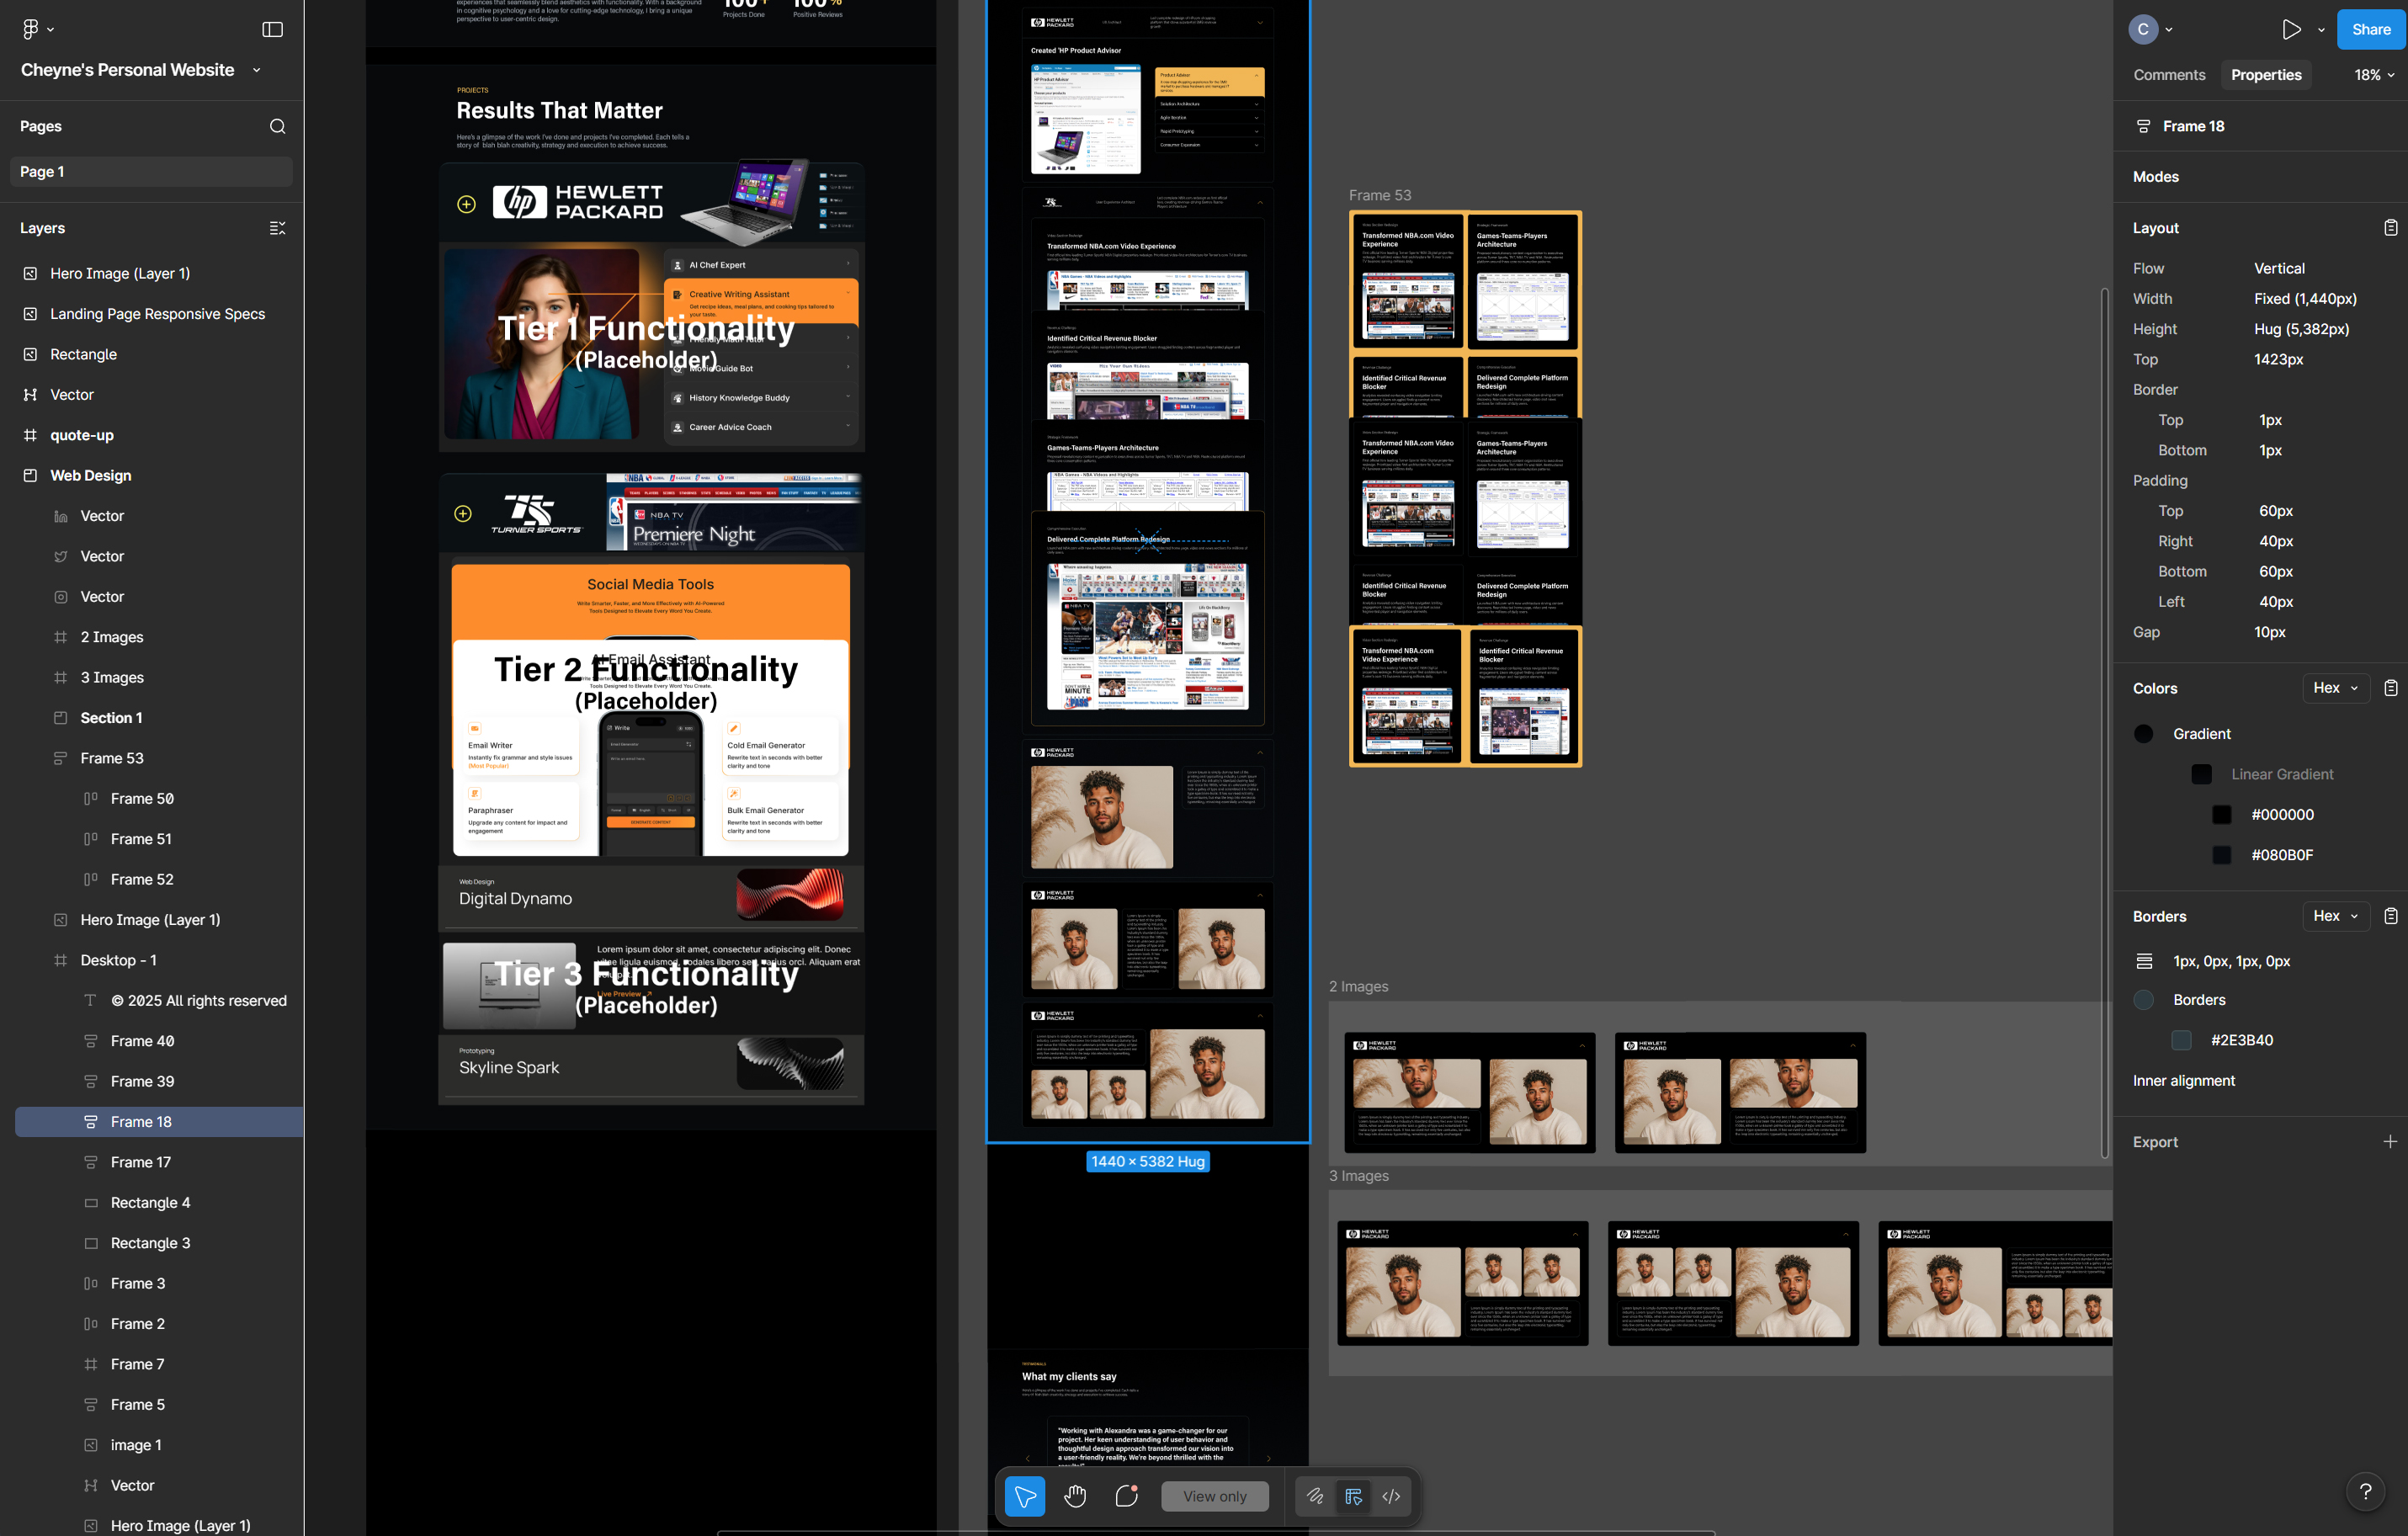The height and width of the screenshot is (1536, 2408).
Task: Open the Hex dropdown in the Colors section
Action: tap(2335, 688)
